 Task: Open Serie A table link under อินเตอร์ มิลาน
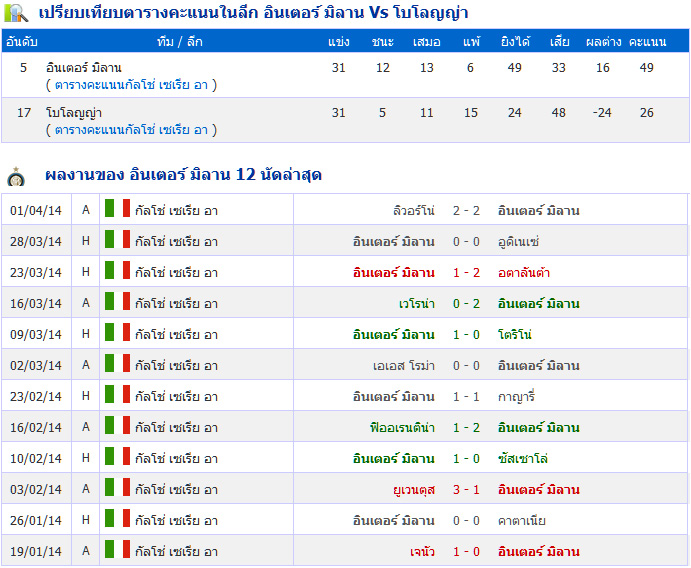(131, 85)
